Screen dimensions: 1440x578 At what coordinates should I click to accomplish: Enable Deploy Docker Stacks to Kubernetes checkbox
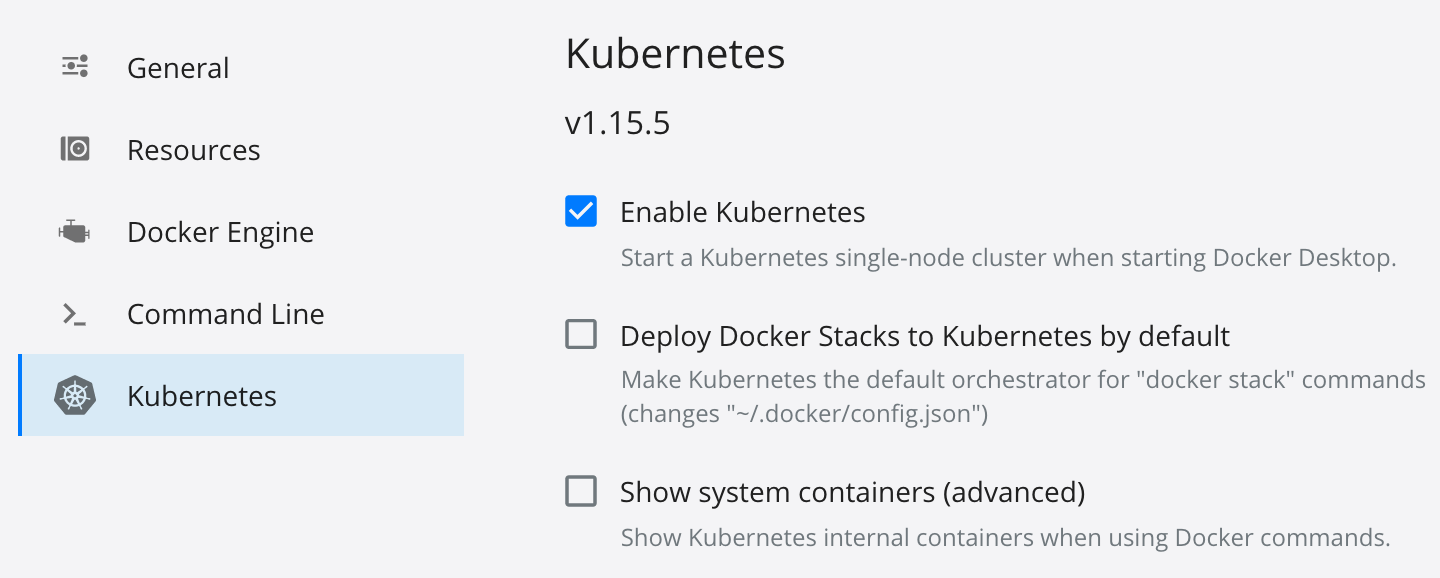(581, 334)
